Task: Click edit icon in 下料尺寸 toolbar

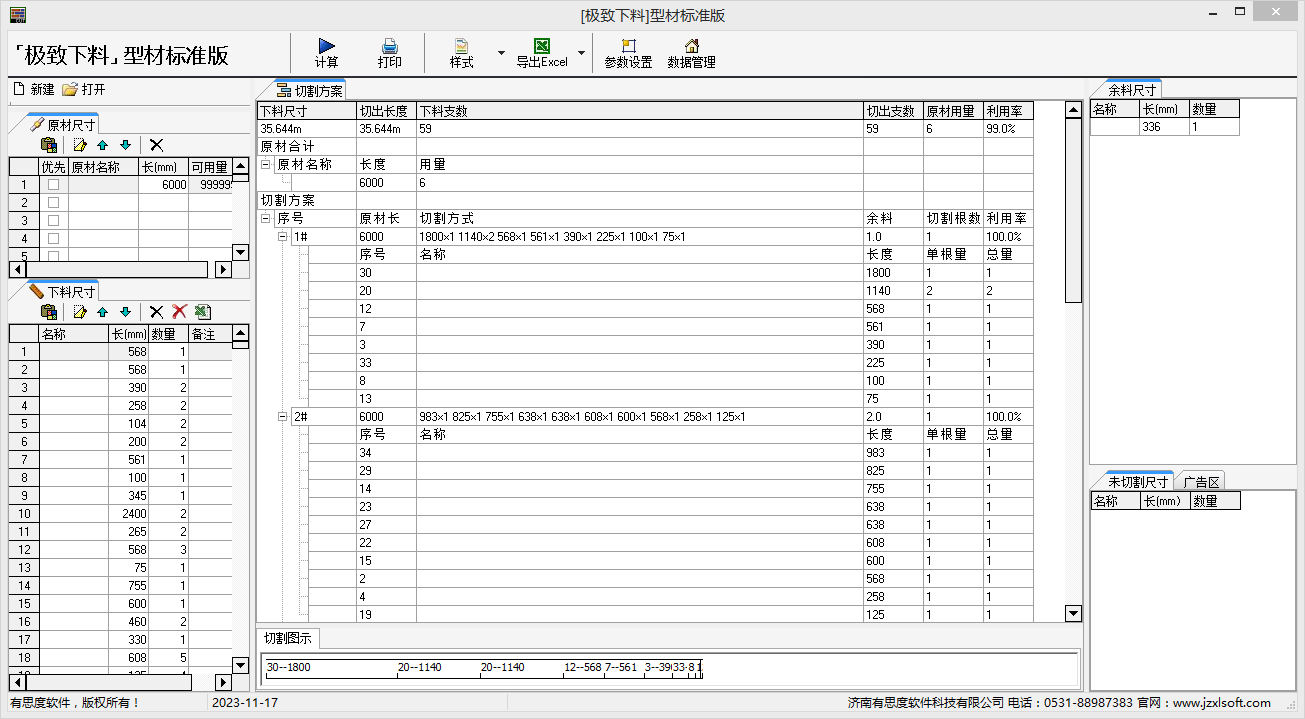Action: click(x=80, y=312)
